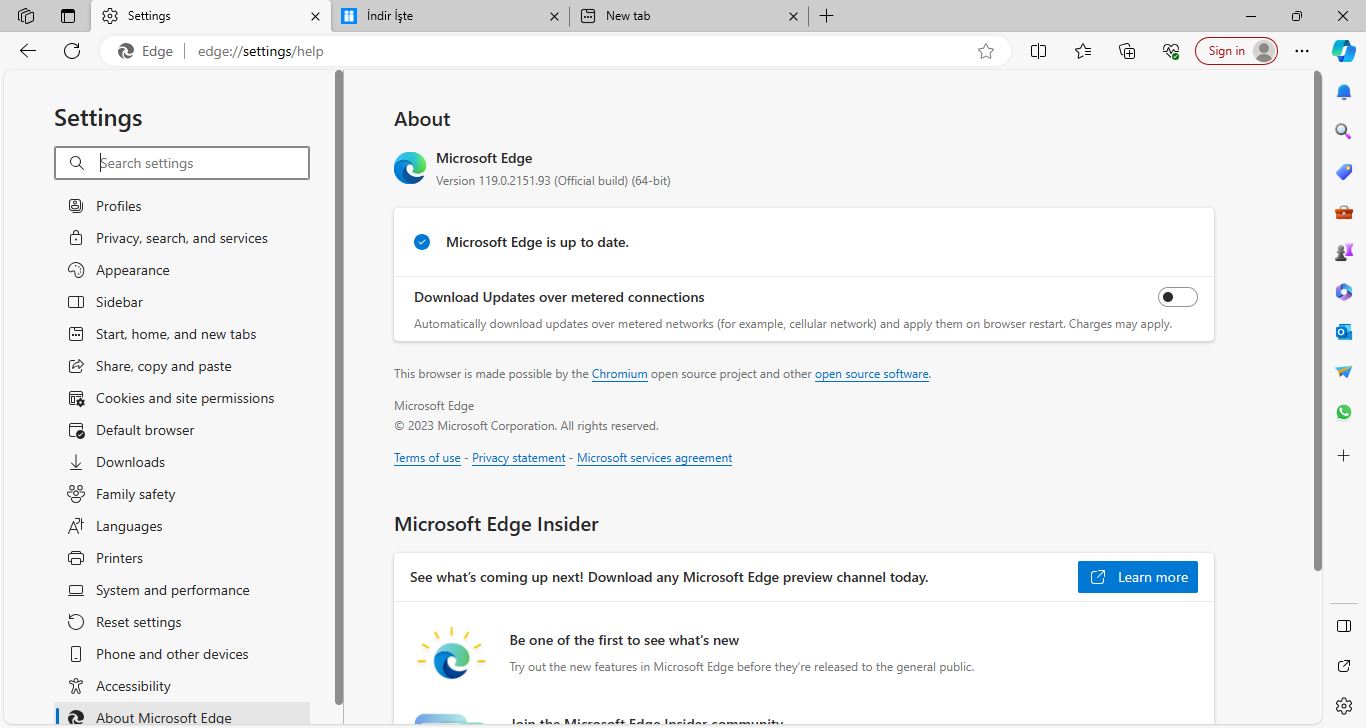Viewport: 1366px width, 728px height.
Task: Open a new tab with plus button
Action: (826, 16)
